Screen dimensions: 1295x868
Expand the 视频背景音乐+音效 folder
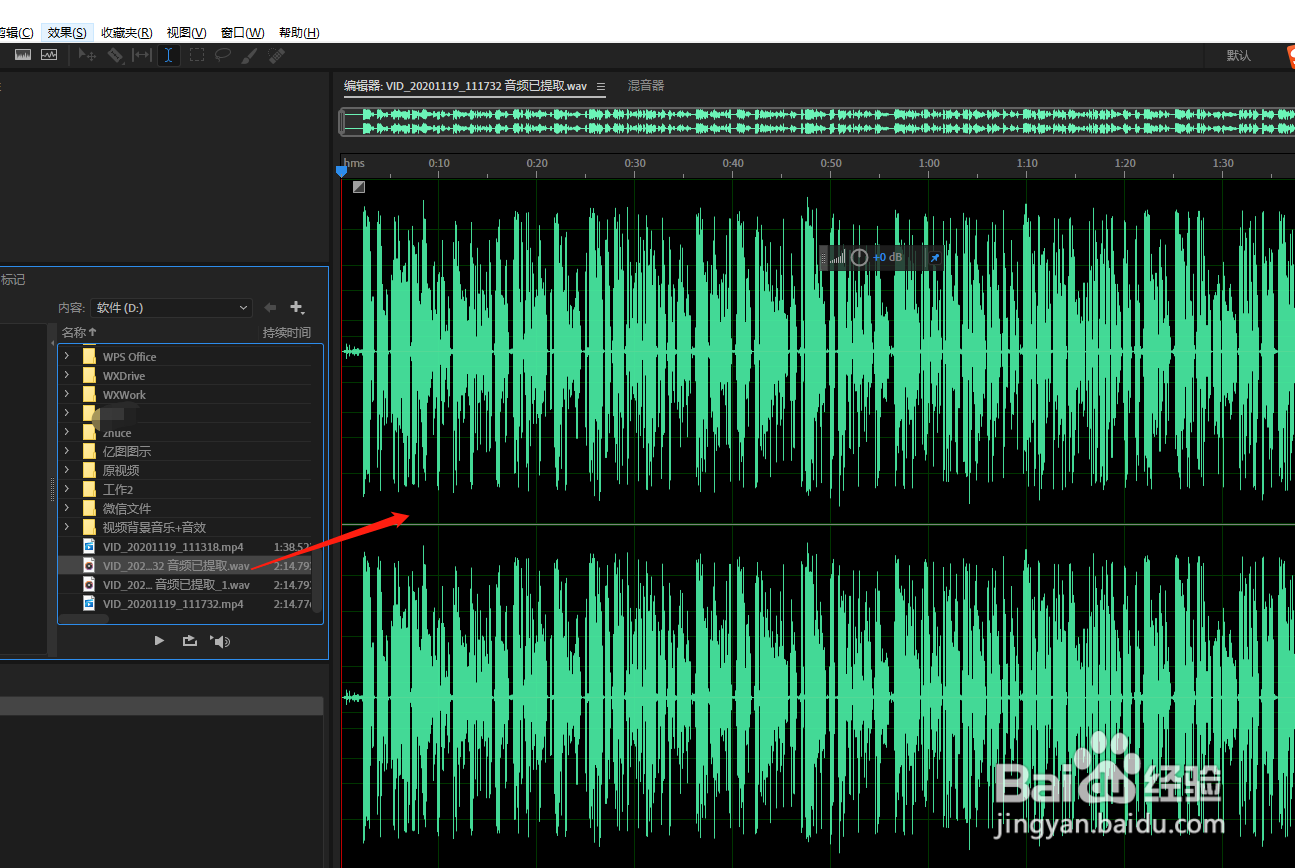[67, 527]
